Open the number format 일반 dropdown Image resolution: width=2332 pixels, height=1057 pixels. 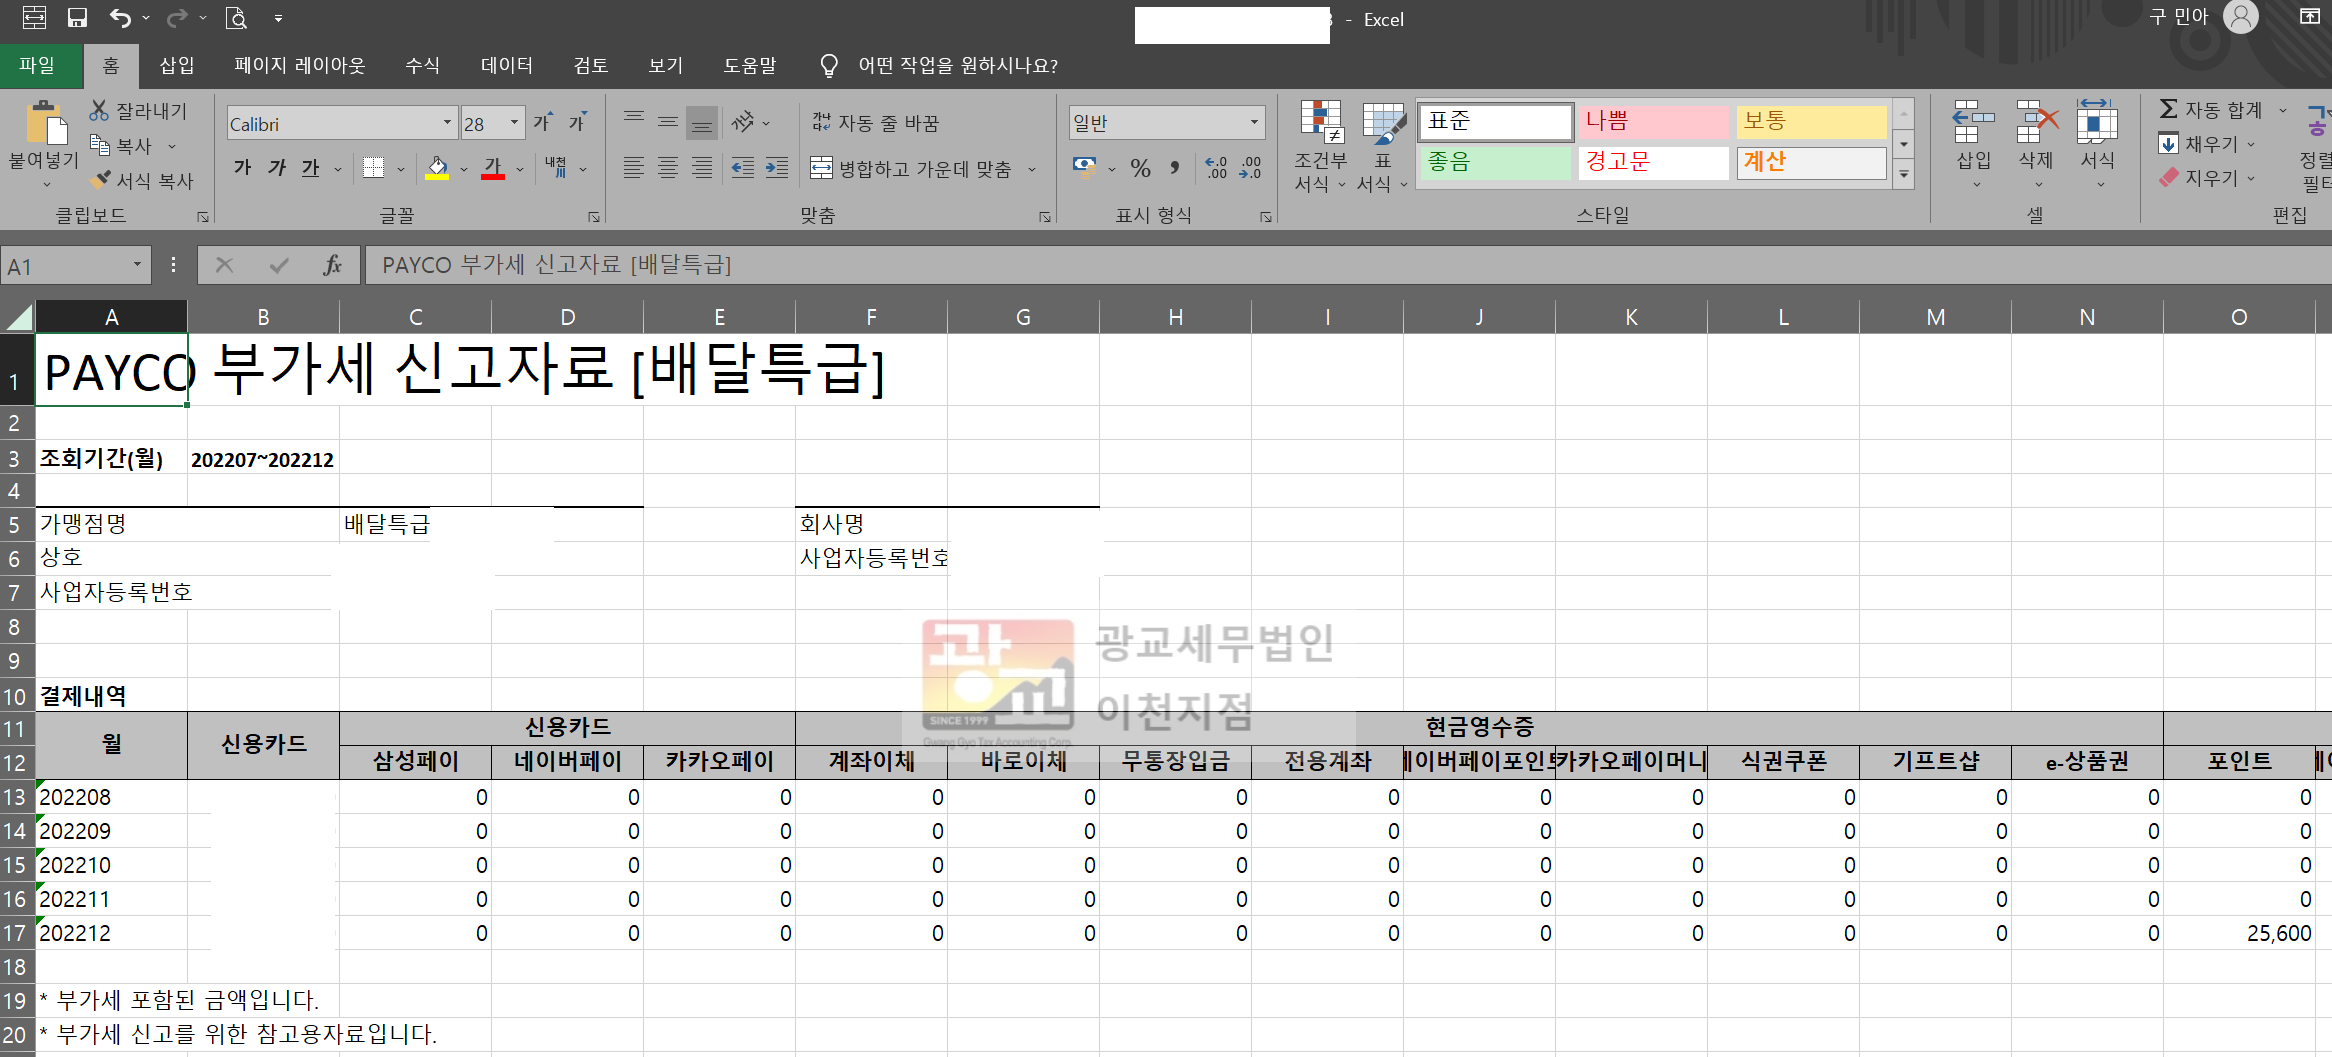pos(1253,123)
